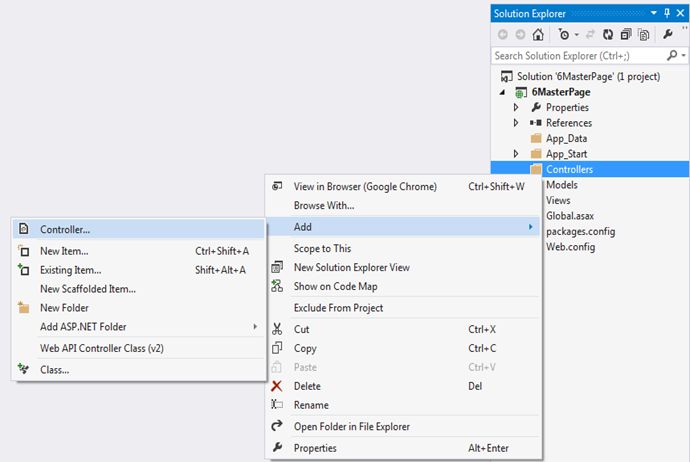Expand the App_Start folder

click(x=516, y=154)
